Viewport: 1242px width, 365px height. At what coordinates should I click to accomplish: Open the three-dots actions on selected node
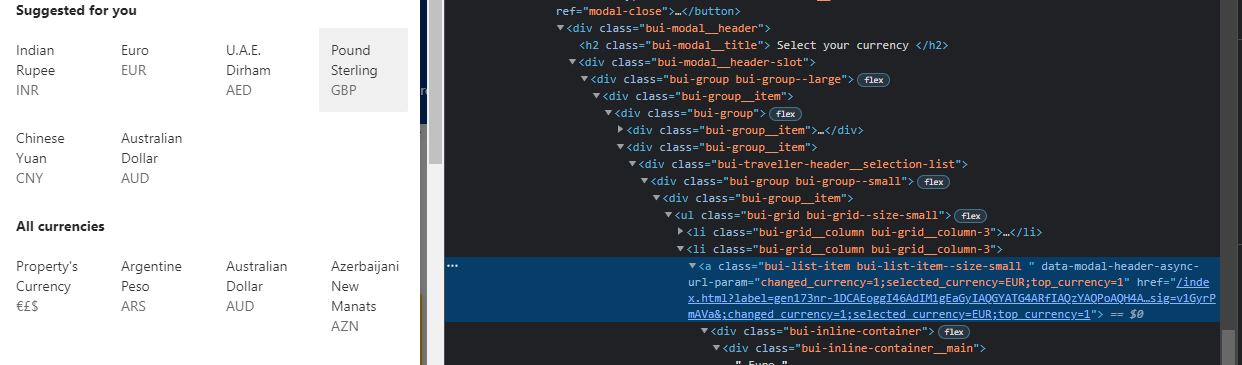point(453,266)
